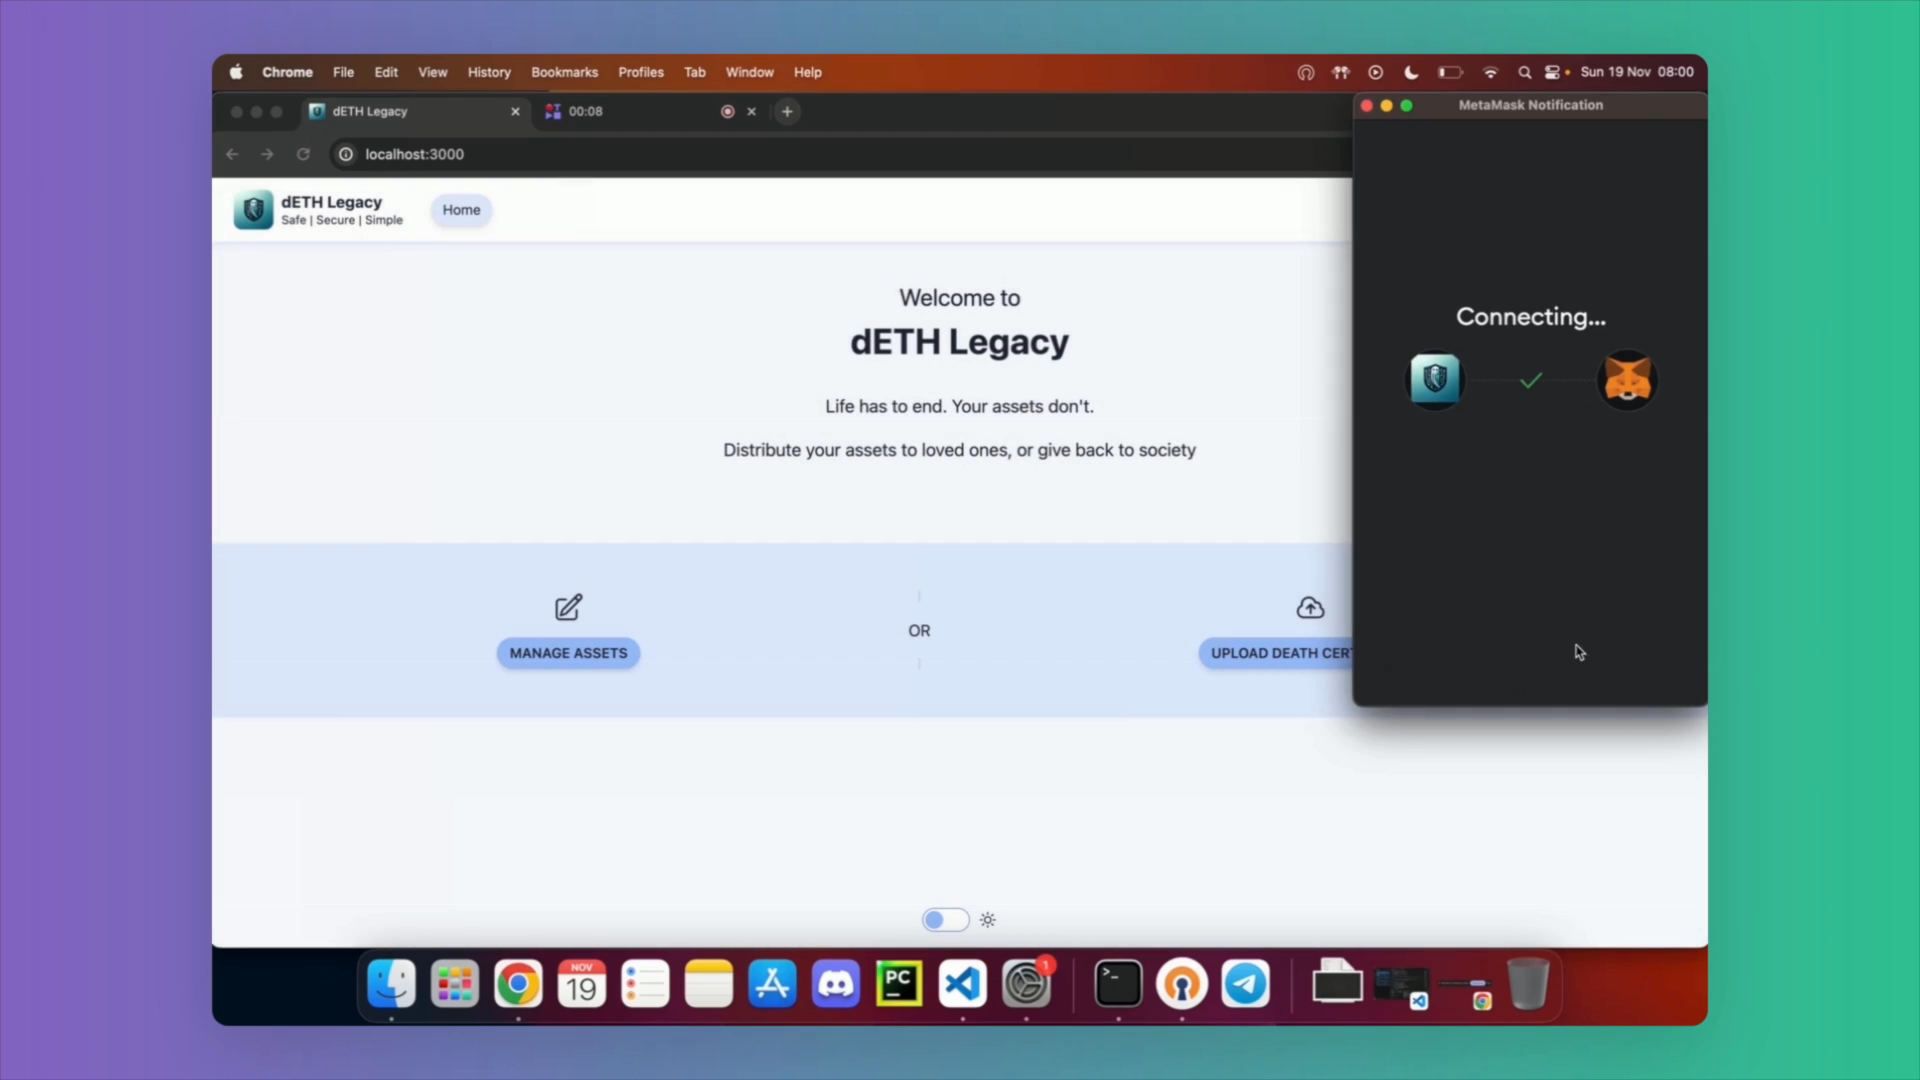Click the MANAGE ASSETS button
The image size is (1920, 1080).
click(x=568, y=653)
